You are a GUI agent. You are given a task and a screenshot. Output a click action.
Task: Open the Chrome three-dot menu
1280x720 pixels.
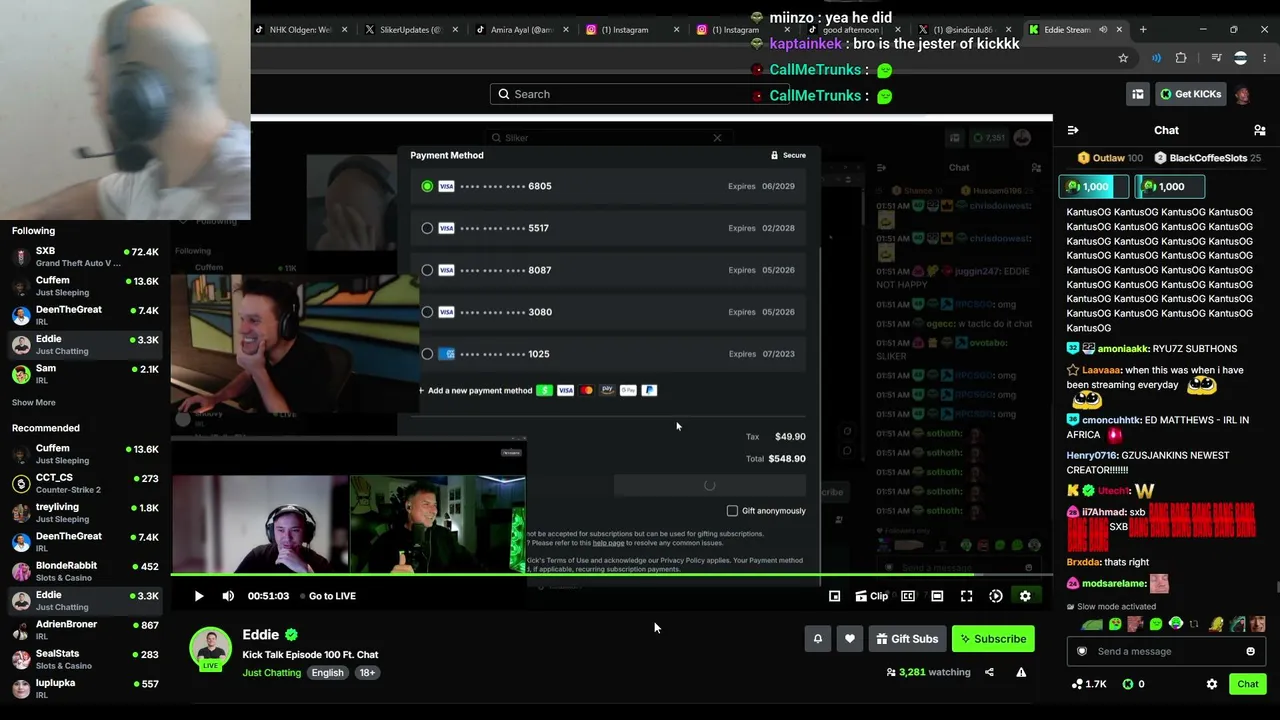tap(1265, 58)
